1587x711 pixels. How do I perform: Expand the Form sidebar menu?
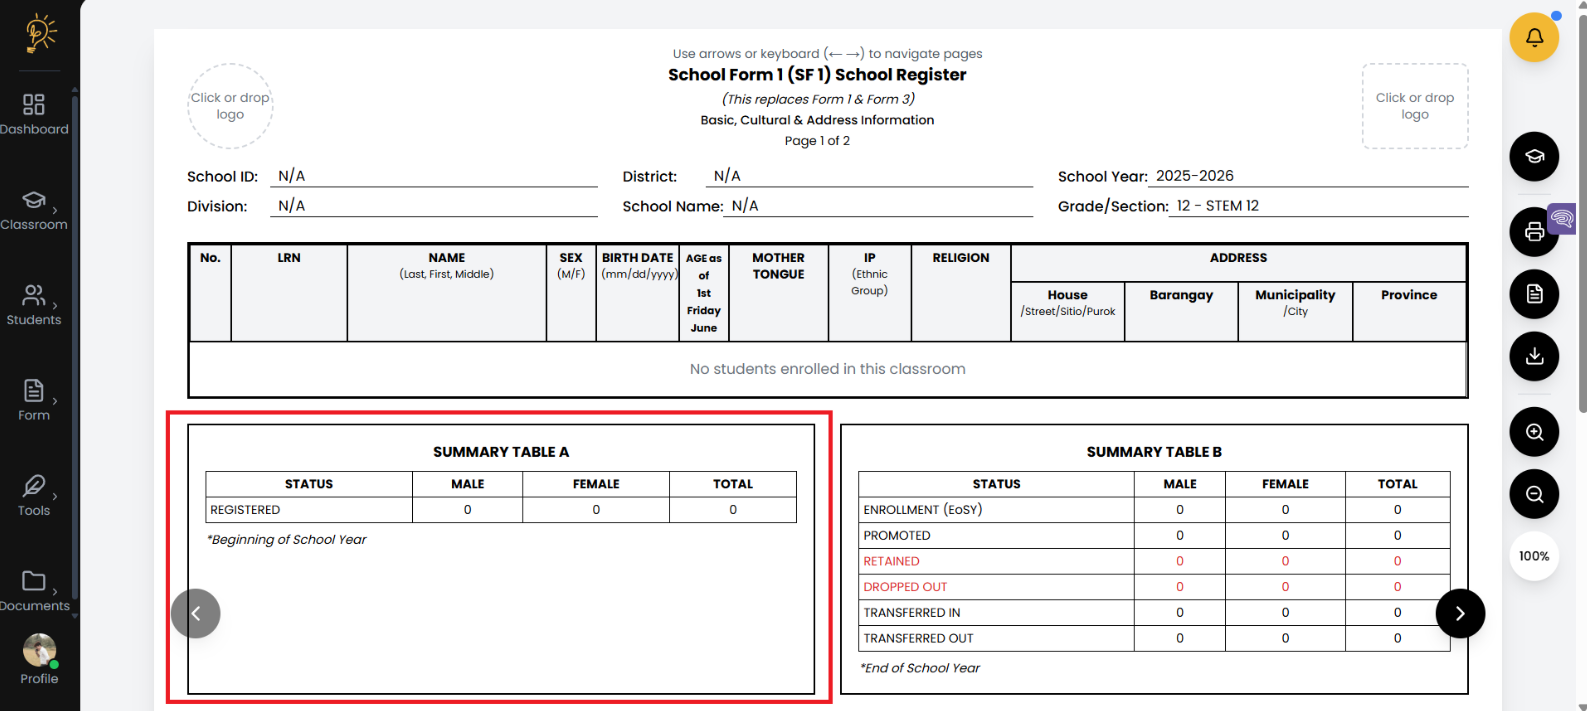[x=35, y=400]
